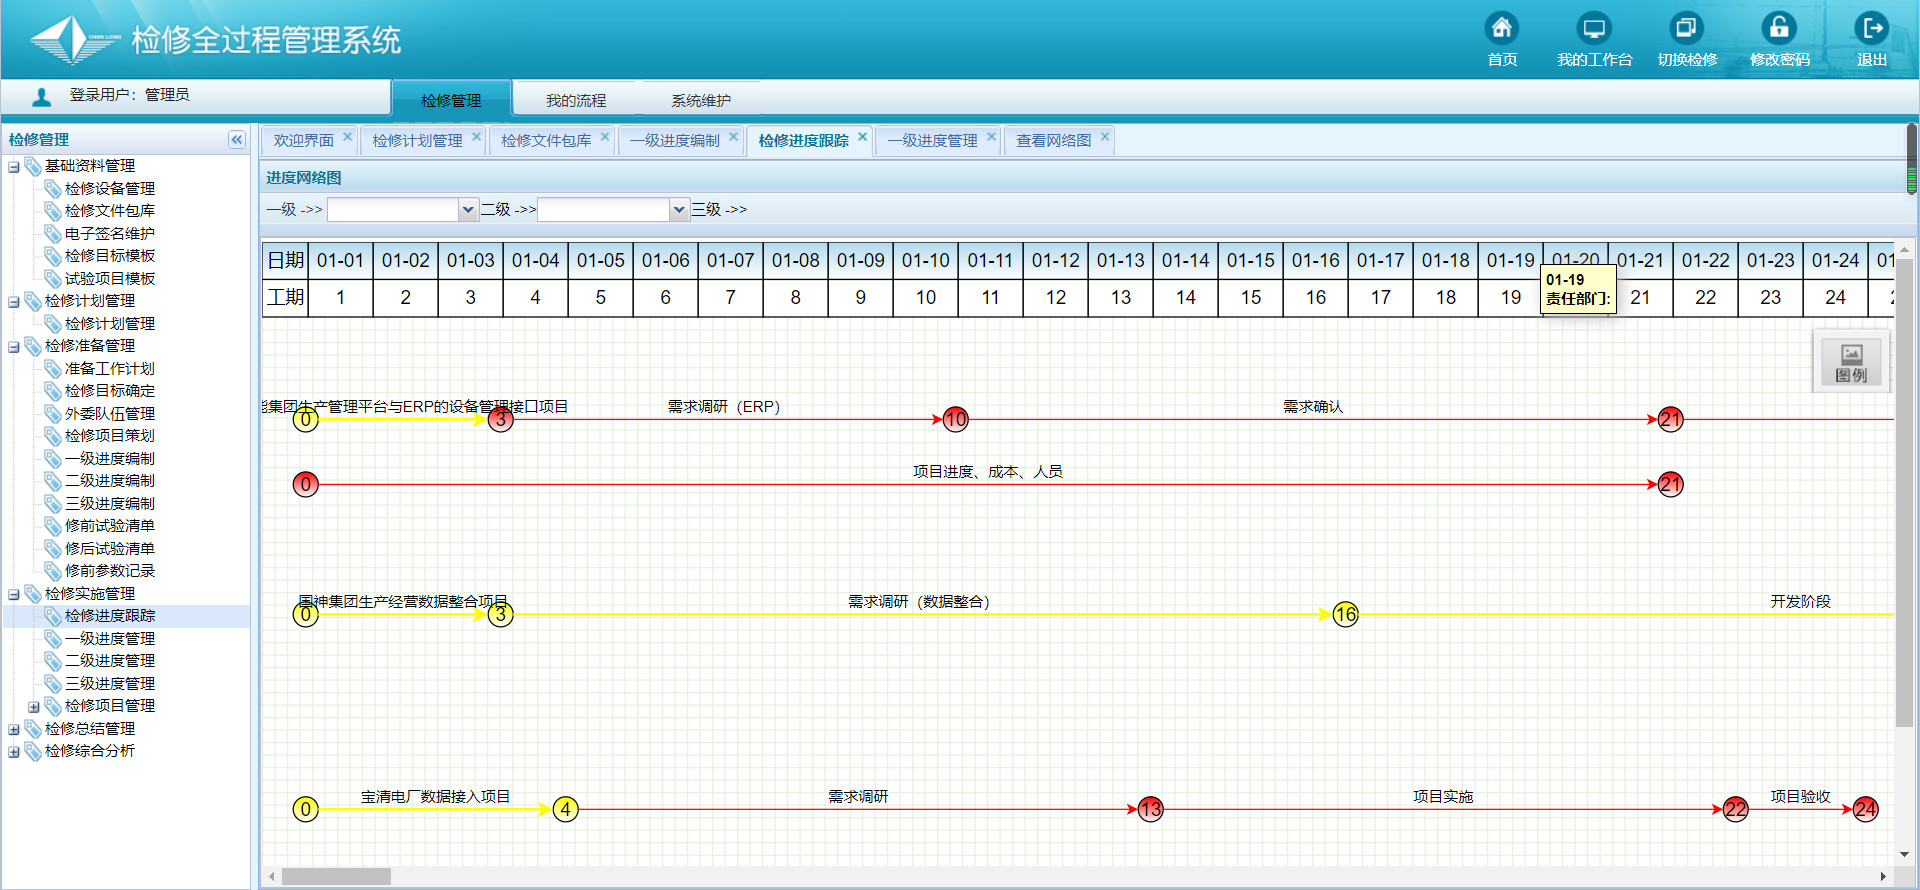Expand the 检修综合分析 tree node
Image resolution: width=1920 pixels, height=890 pixels.
click(14, 752)
